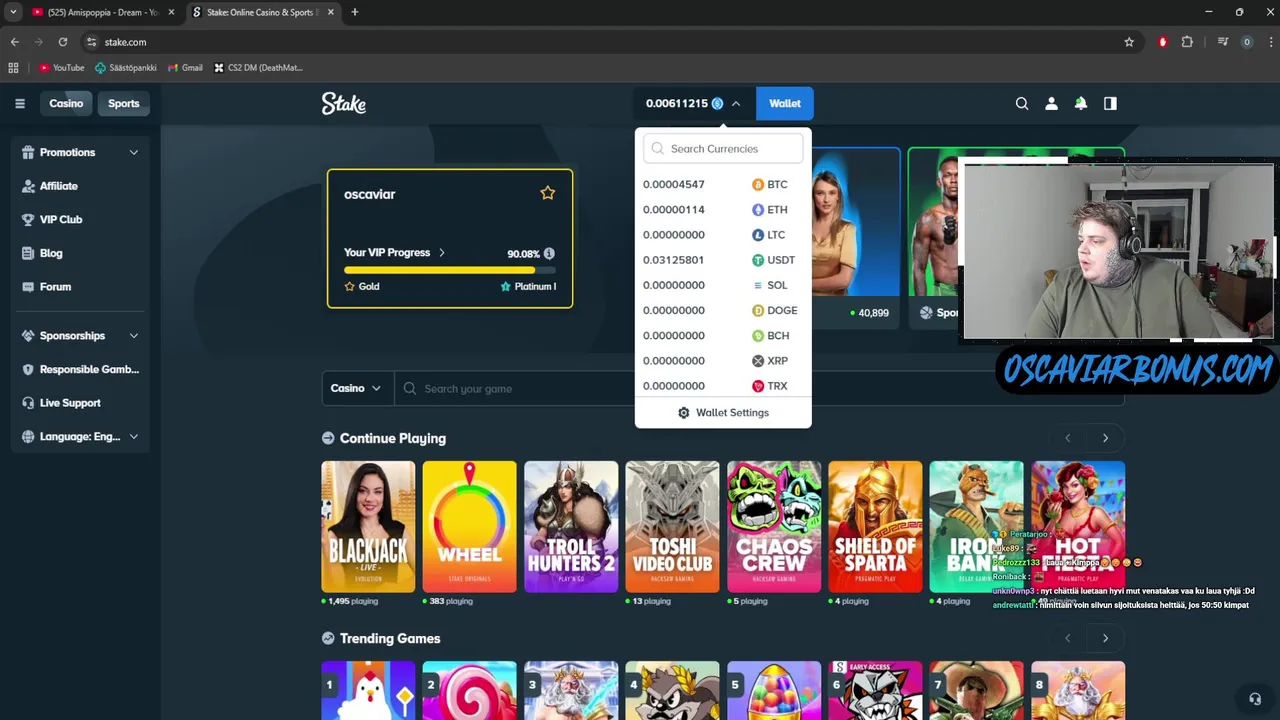This screenshot has height=720, width=1280.
Task: Open the user profile icon
Action: (x=1051, y=103)
